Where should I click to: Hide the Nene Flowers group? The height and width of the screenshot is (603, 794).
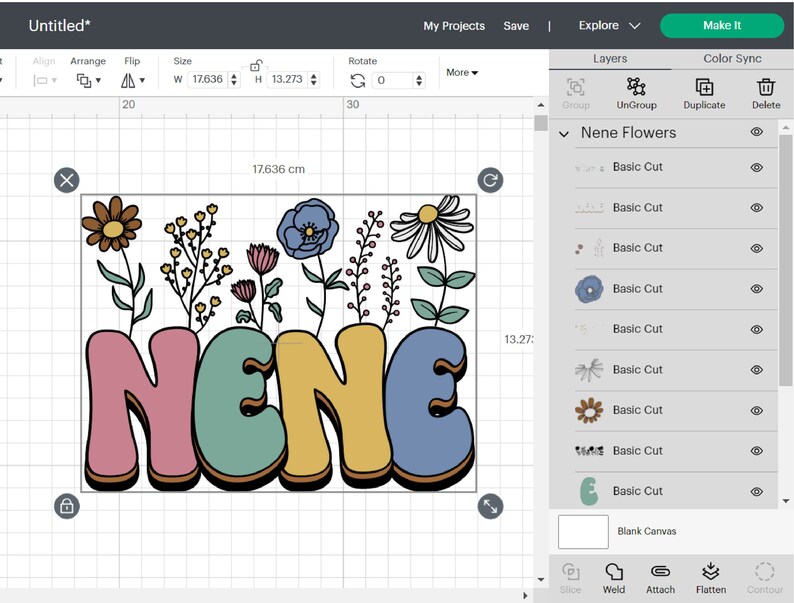pos(757,132)
